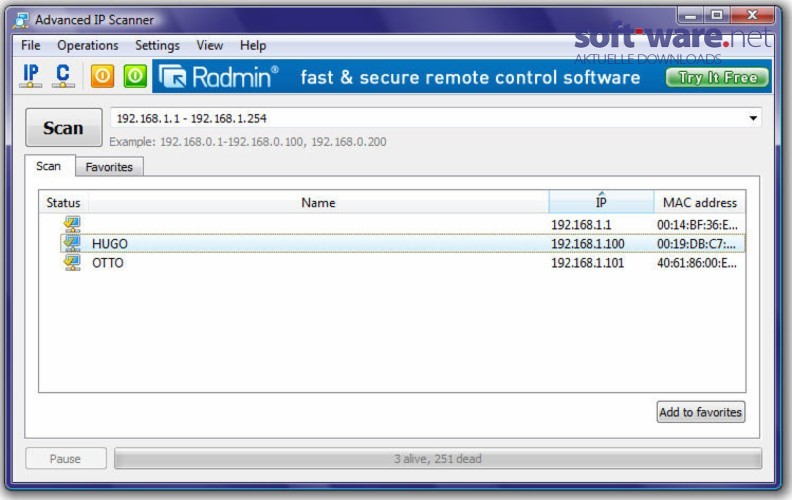Minimize the Advanced IP Scanner window

pos(690,16)
